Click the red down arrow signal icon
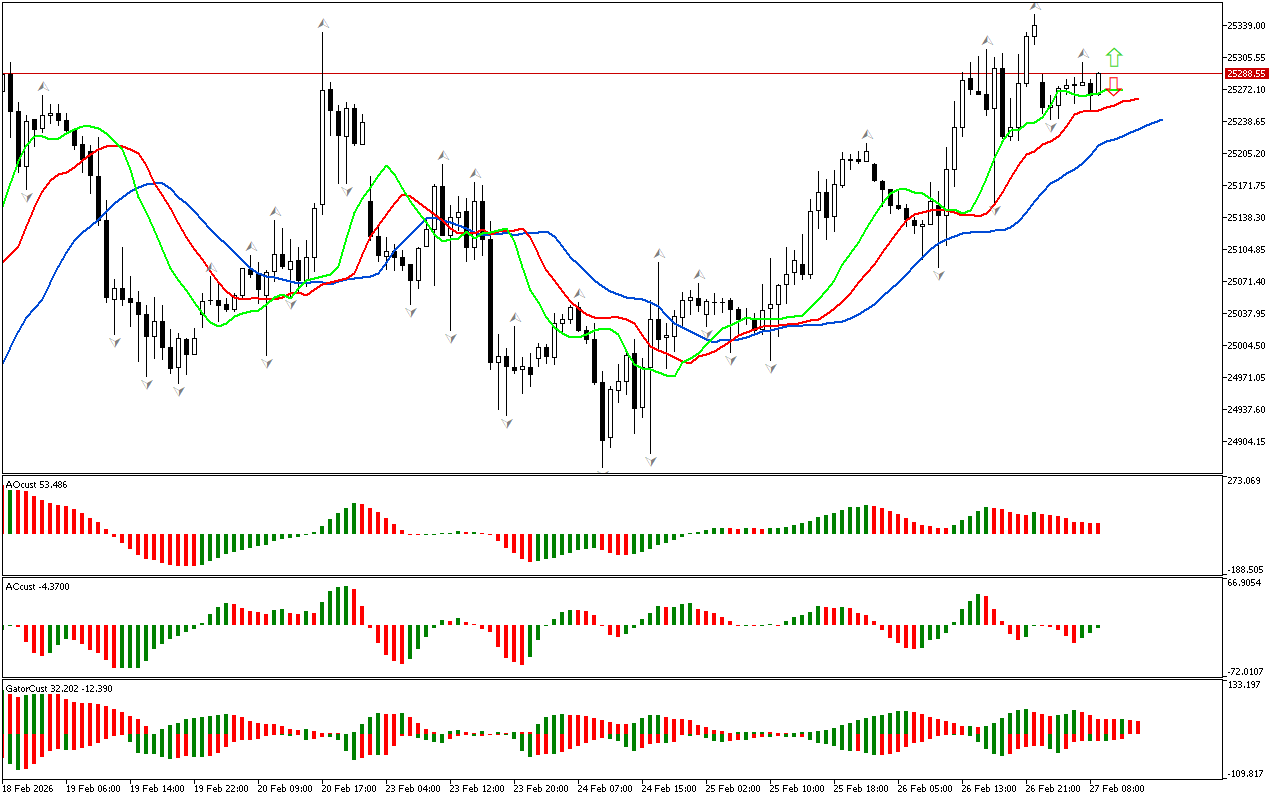 point(1113,86)
